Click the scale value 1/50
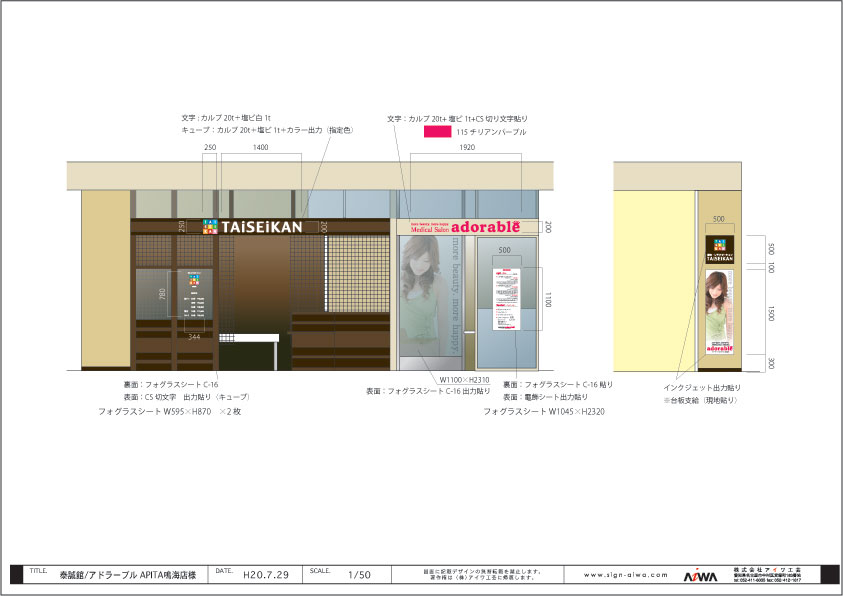This screenshot has width=843, height=596. point(359,575)
